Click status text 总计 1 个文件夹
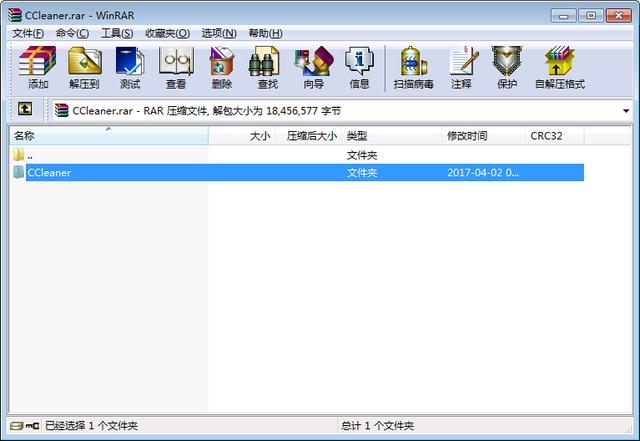The image size is (640, 441). click(377, 426)
